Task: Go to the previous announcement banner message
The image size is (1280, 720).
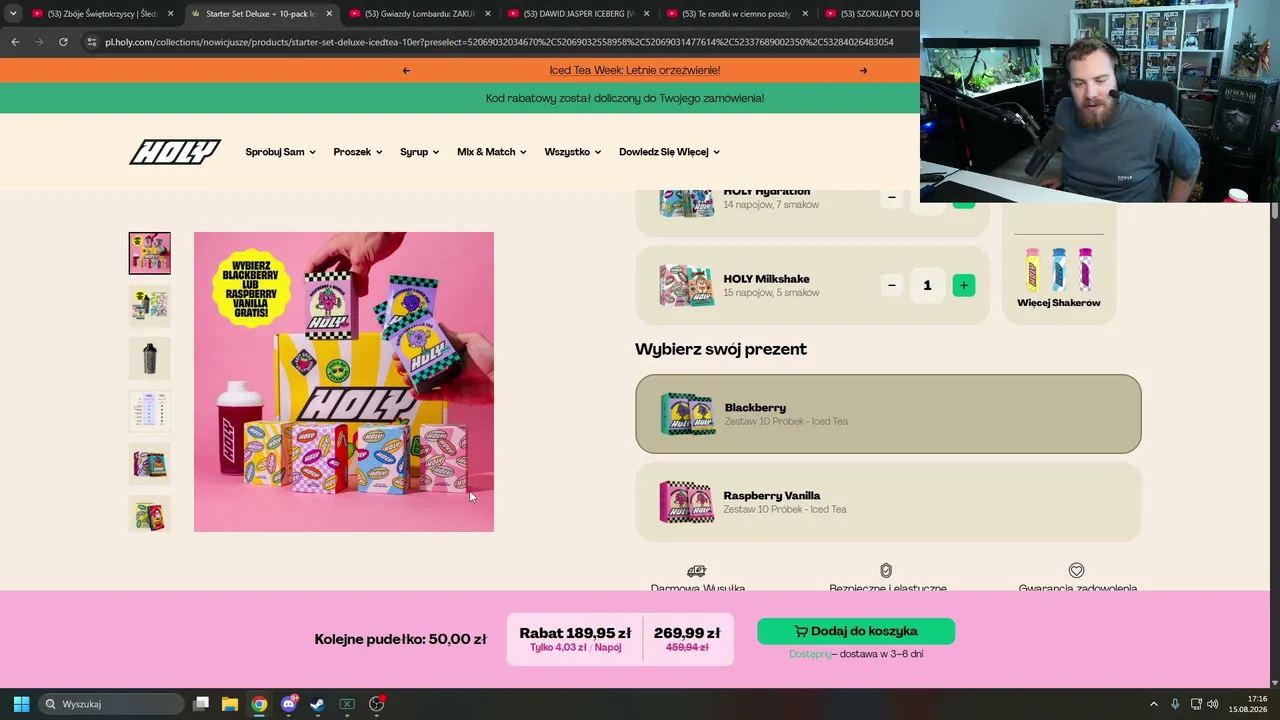Action: [x=406, y=71]
